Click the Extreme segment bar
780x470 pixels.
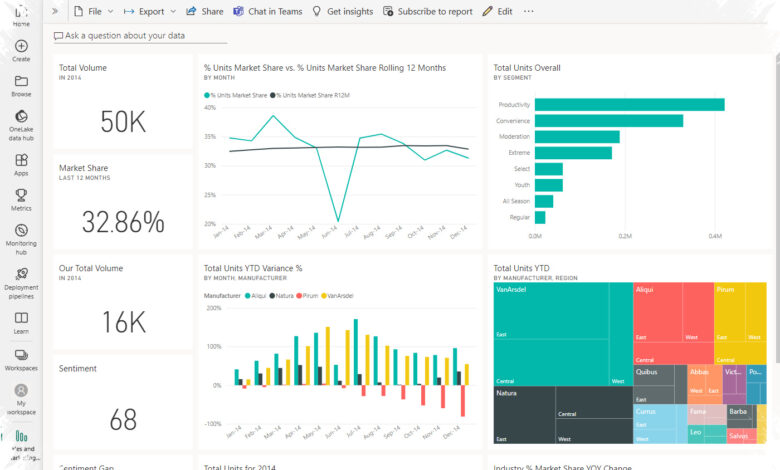pyautogui.click(x=573, y=153)
